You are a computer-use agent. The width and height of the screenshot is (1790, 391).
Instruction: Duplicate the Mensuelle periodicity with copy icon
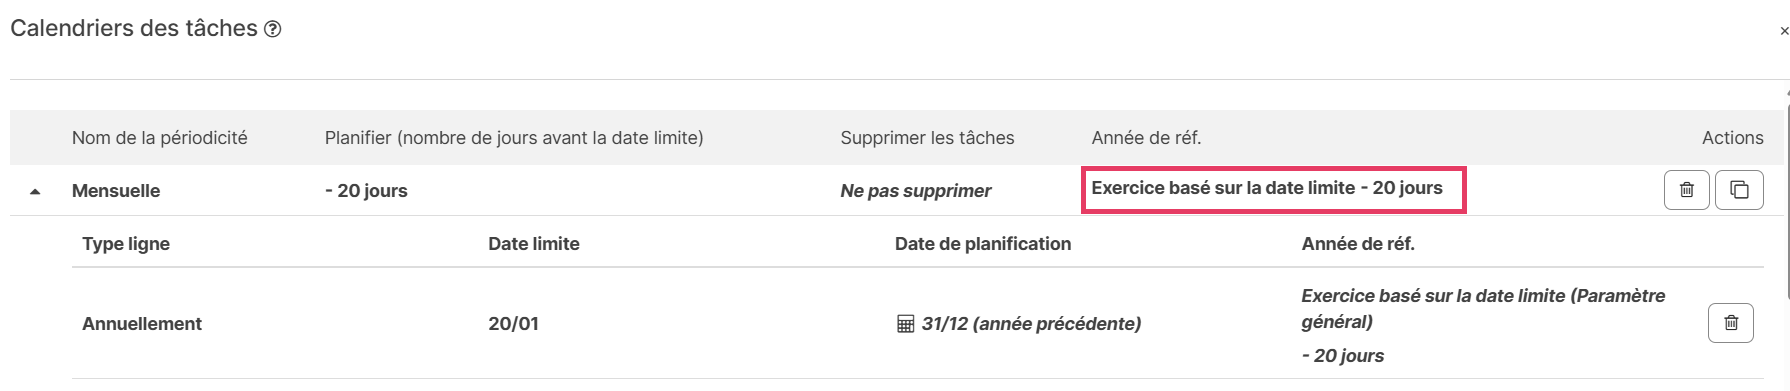1739,190
